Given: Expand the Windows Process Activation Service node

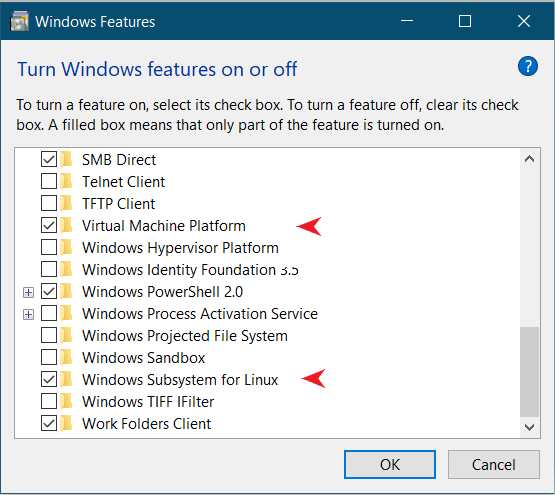Looking at the screenshot, I should pyautogui.click(x=28, y=314).
